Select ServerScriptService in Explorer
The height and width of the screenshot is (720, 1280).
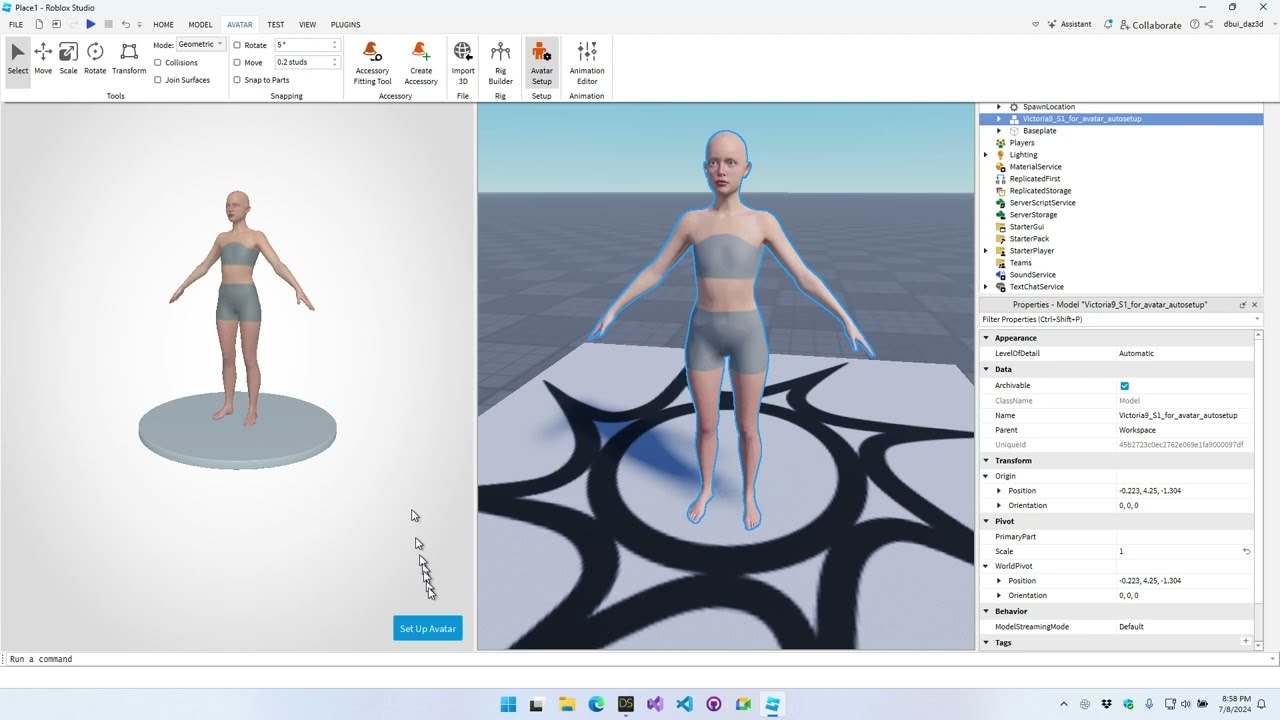point(1042,203)
